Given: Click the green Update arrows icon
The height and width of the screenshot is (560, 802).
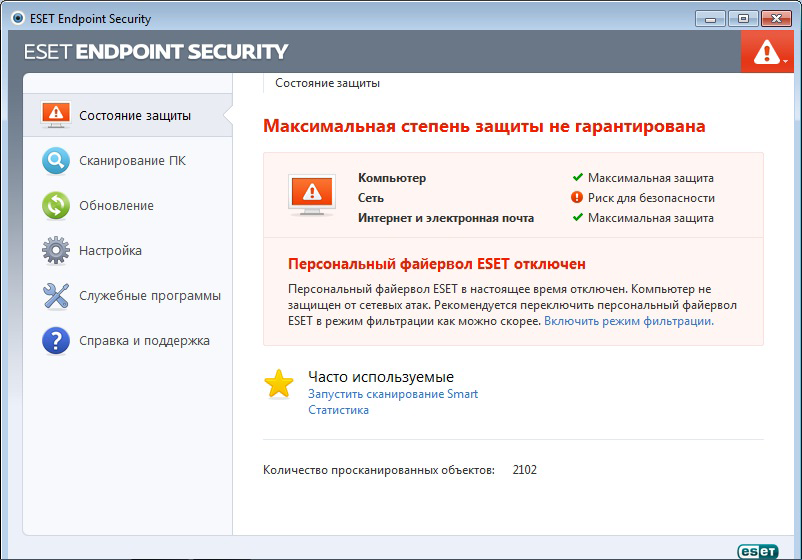Looking at the screenshot, I should click(x=56, y=205).
